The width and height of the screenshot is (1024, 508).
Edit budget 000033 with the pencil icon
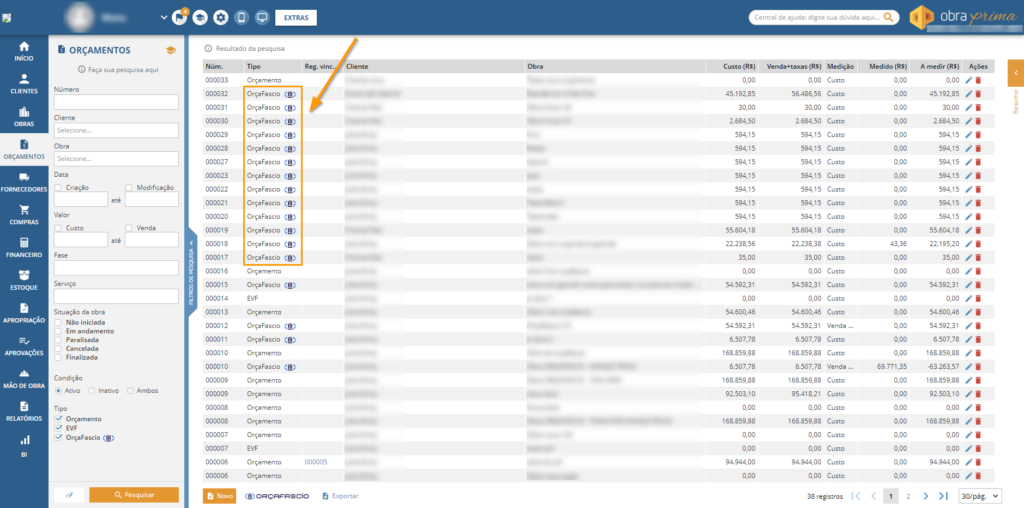point(968,80)
